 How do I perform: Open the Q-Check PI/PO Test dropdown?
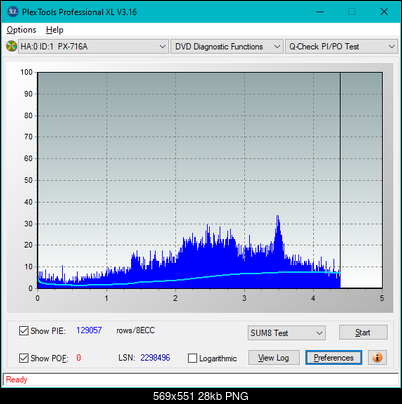pyautogui.click(x=341, y=46)
